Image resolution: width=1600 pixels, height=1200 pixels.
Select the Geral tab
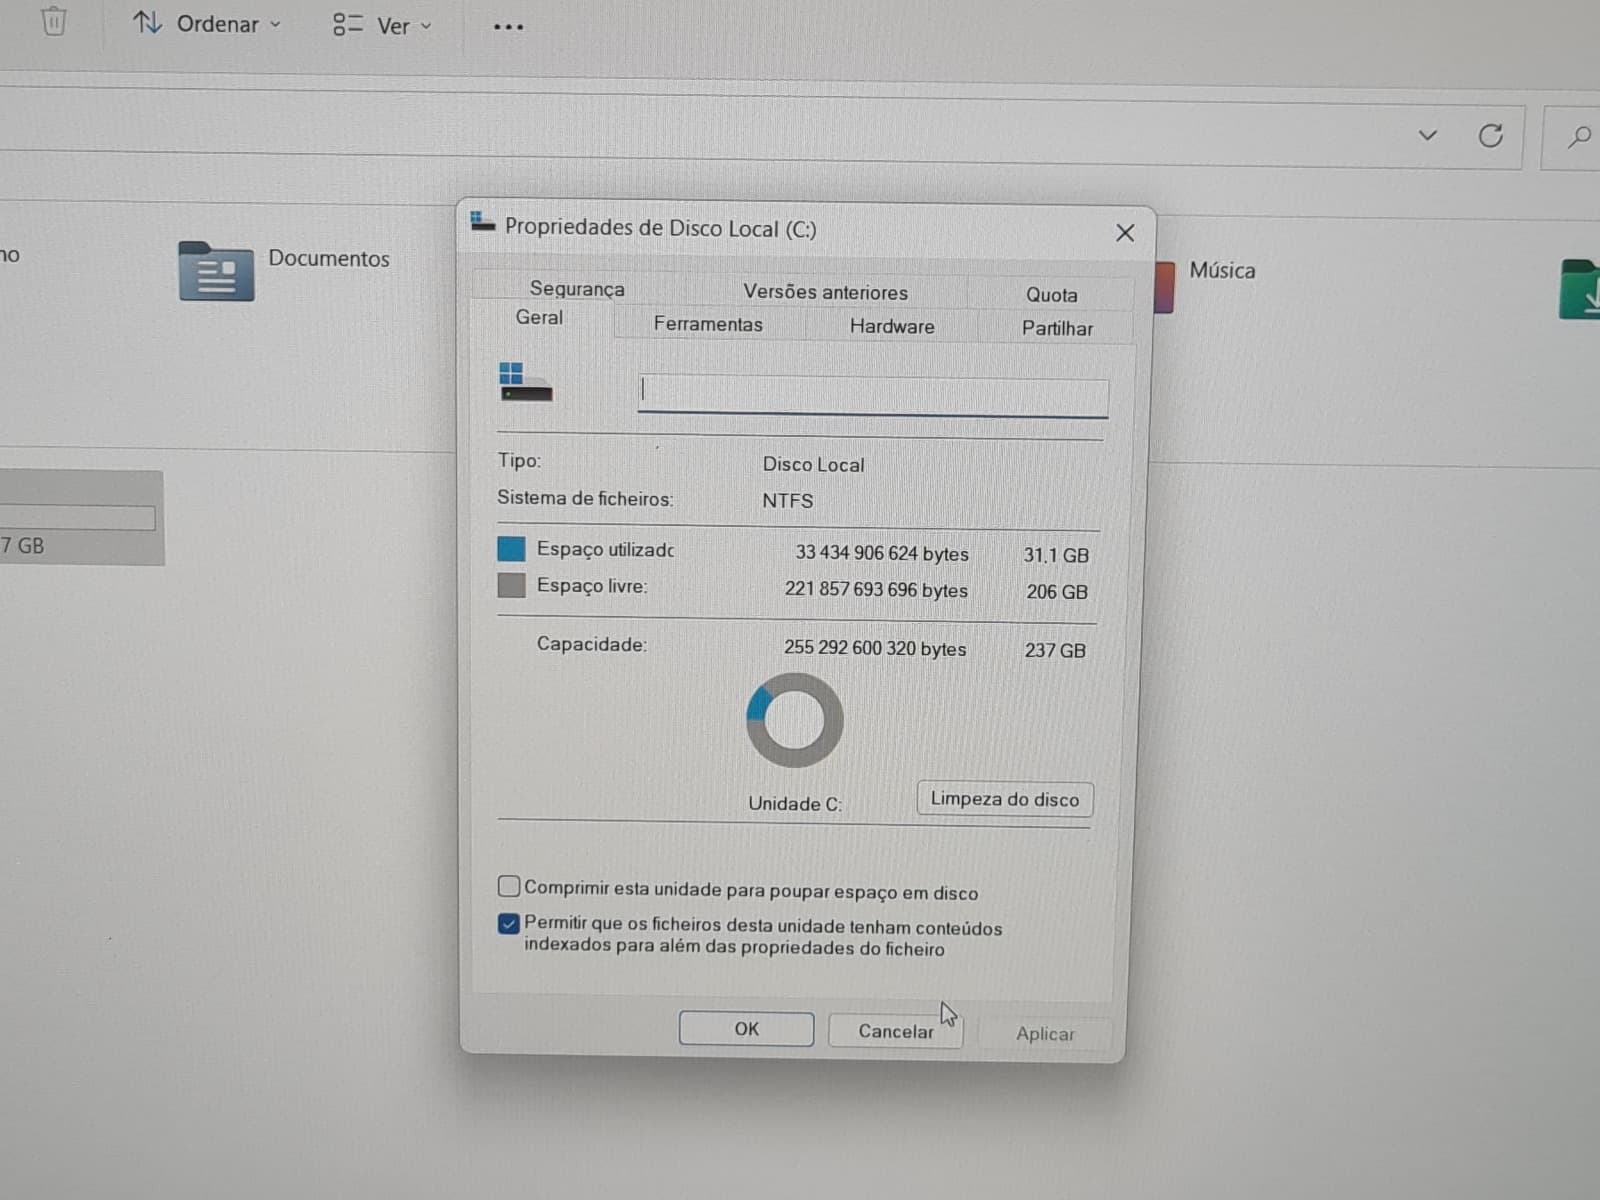539,317
